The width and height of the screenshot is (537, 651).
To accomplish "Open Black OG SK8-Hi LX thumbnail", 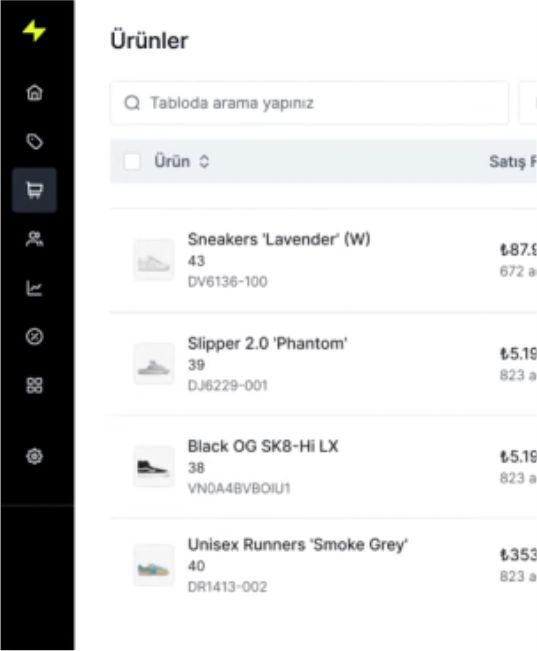I will click(154, 467).
